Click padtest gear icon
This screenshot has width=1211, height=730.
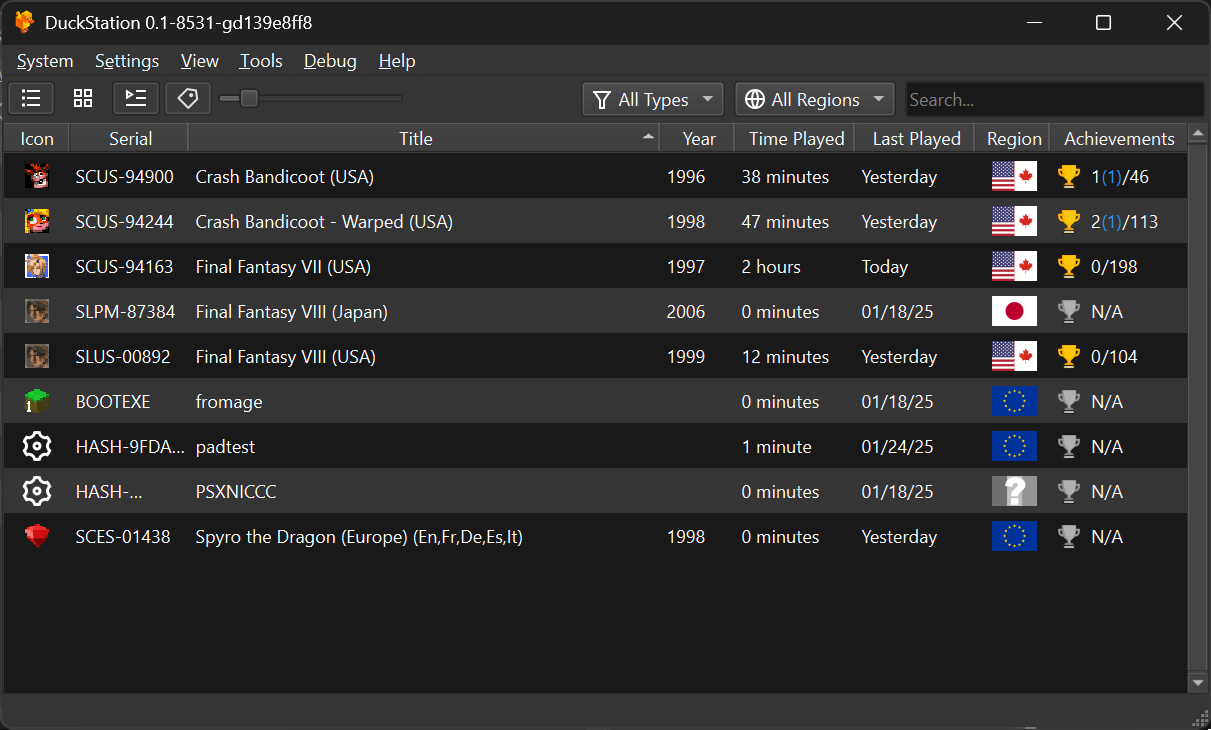tap(37, 447)
